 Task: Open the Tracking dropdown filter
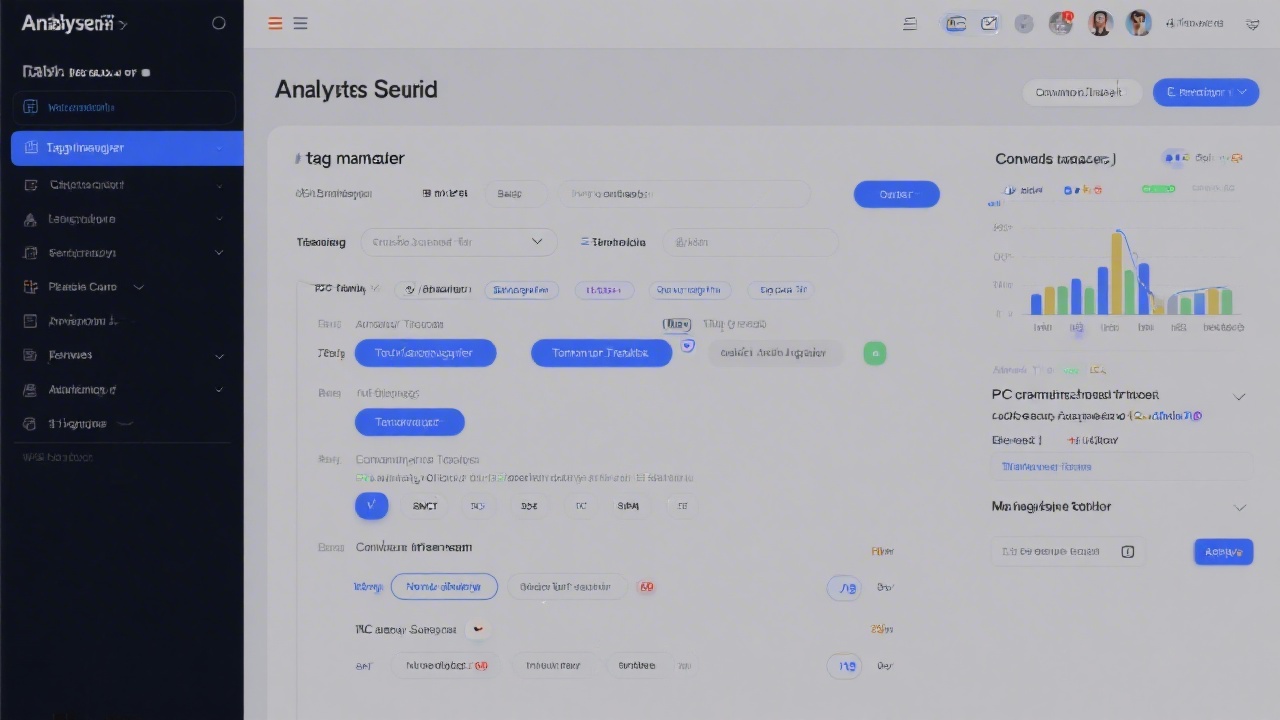point(459,241)
